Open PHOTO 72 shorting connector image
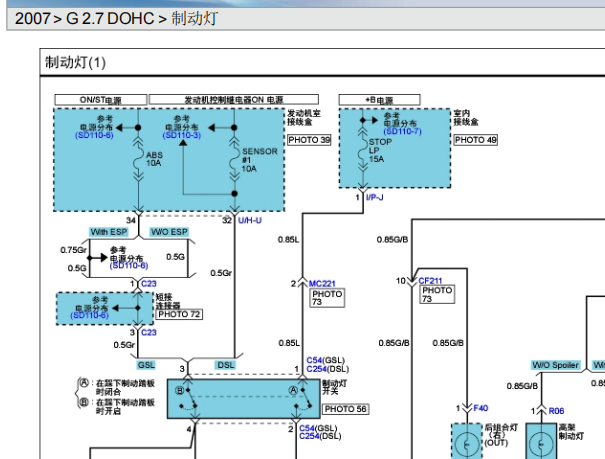605x459 pixels. tap(179, 314)
